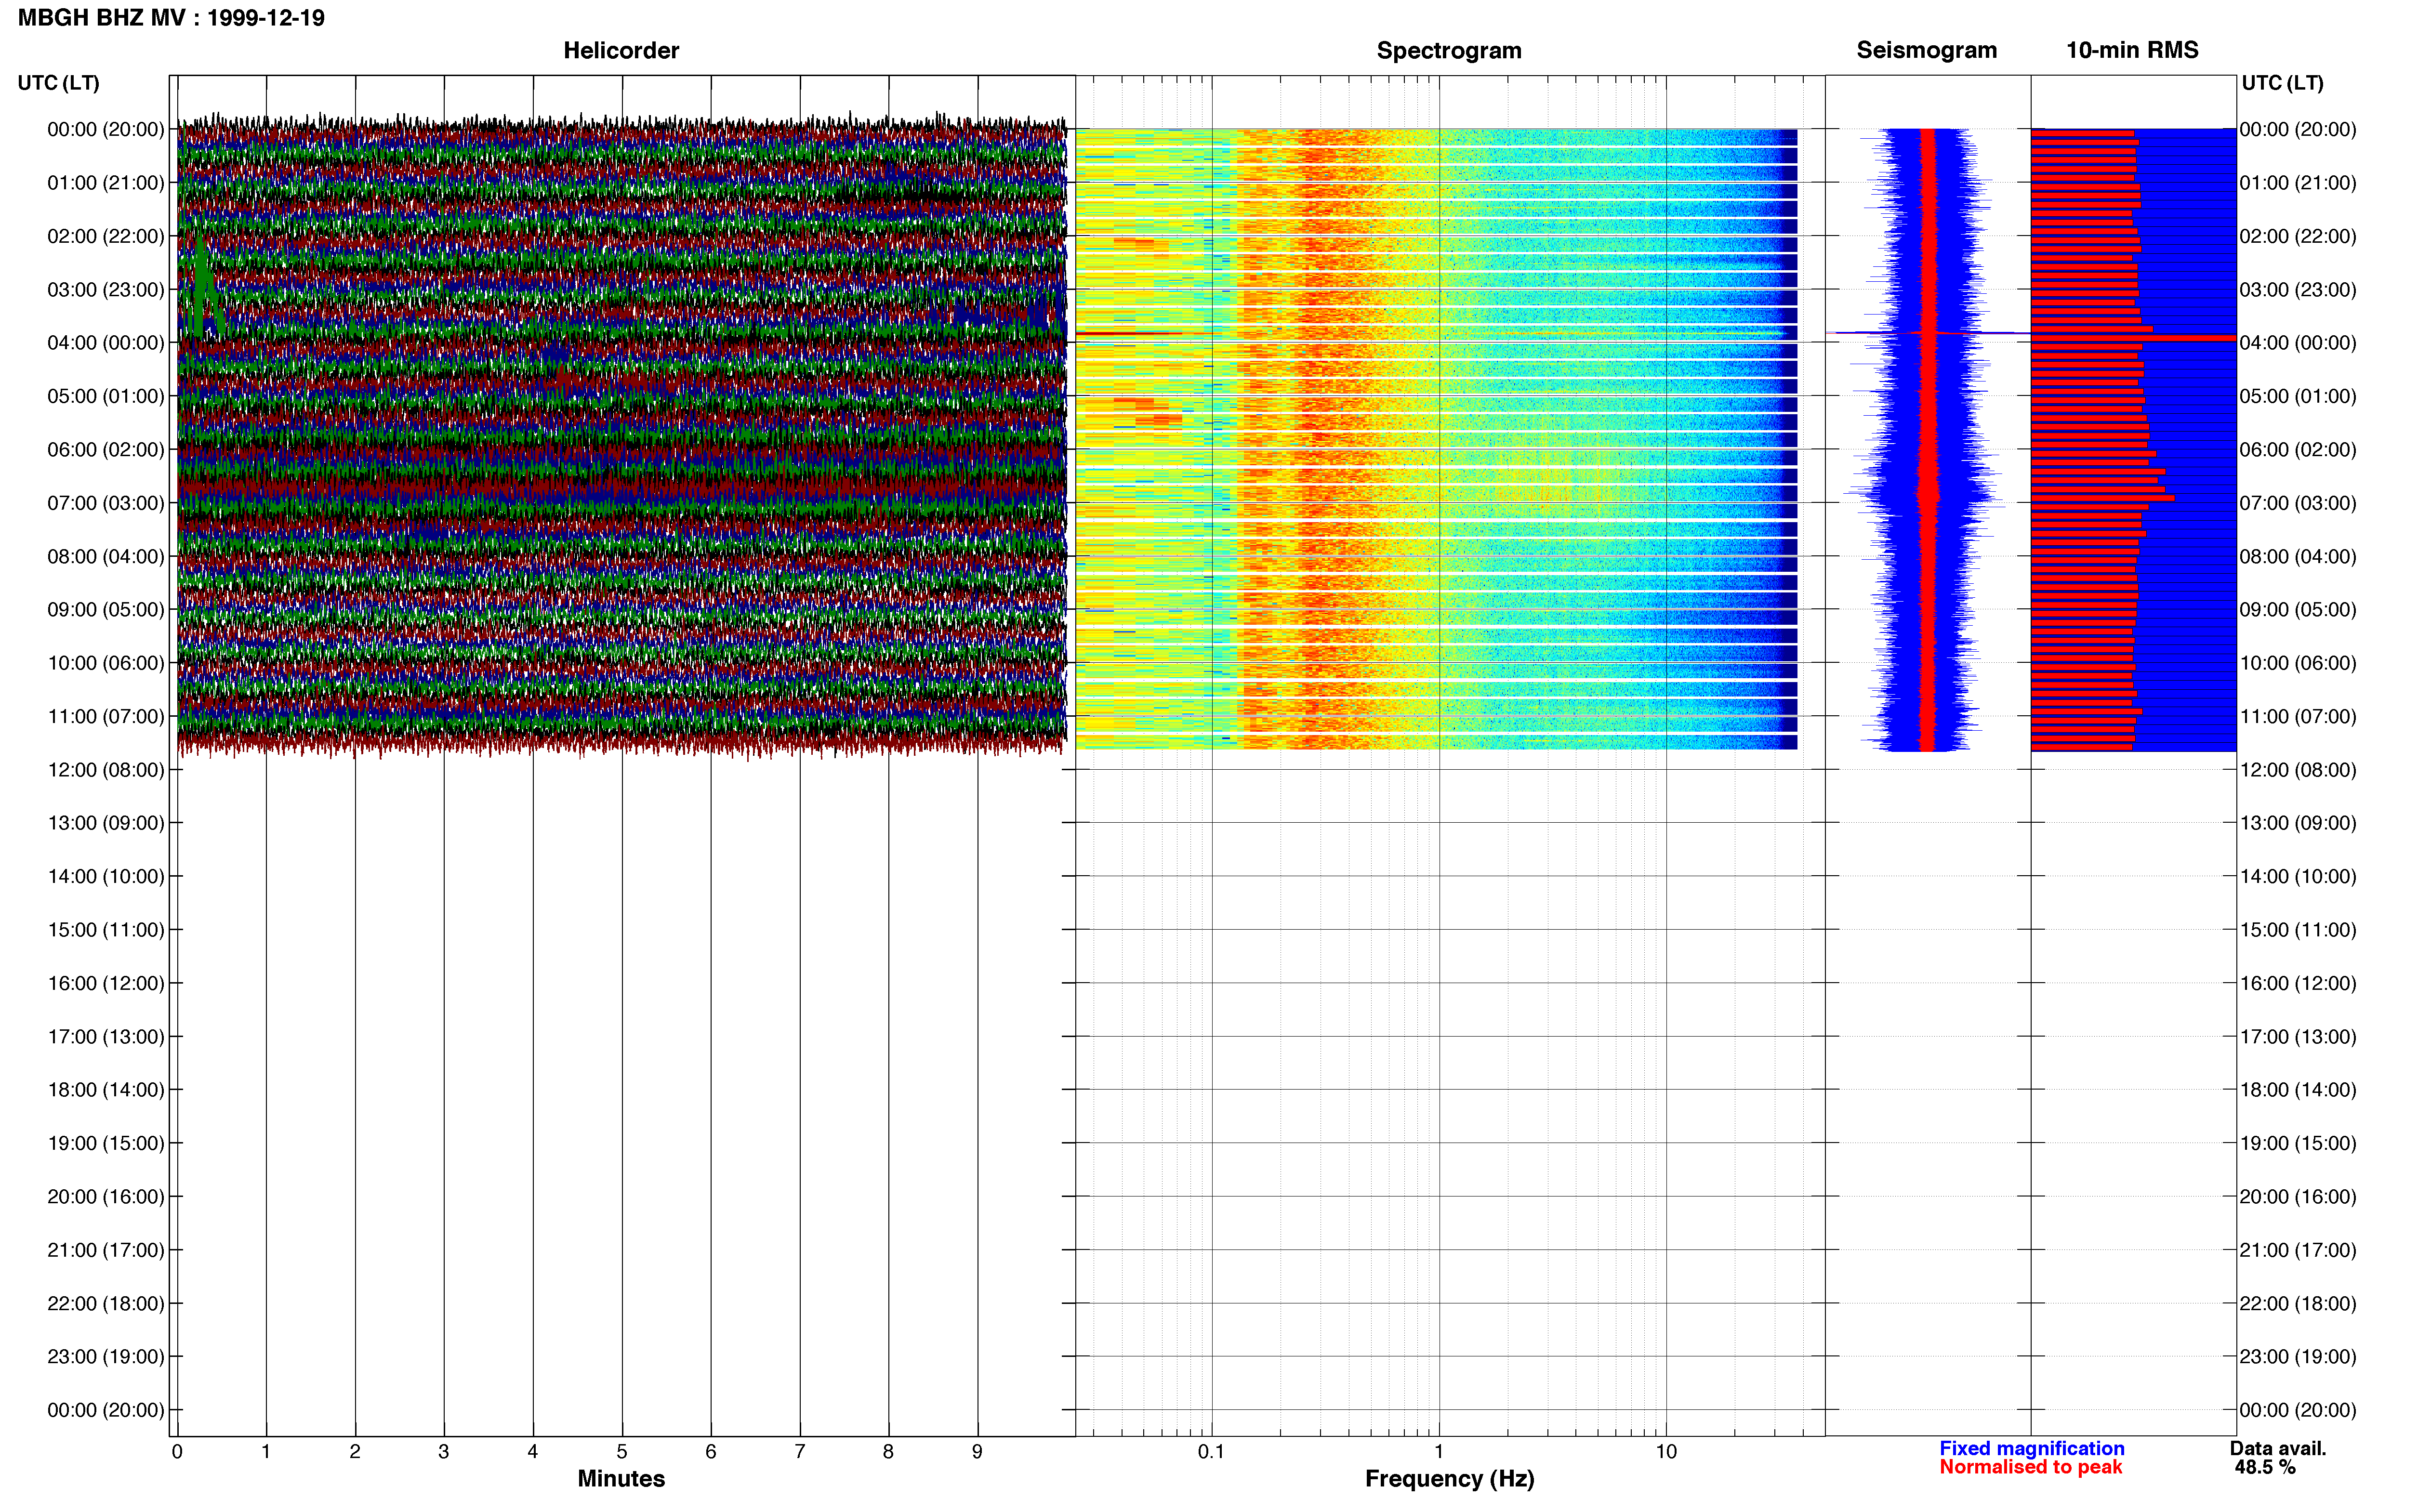Click the red low-frequency streak in the spectrogram

pyautogui.click(x=1128, y=333)
